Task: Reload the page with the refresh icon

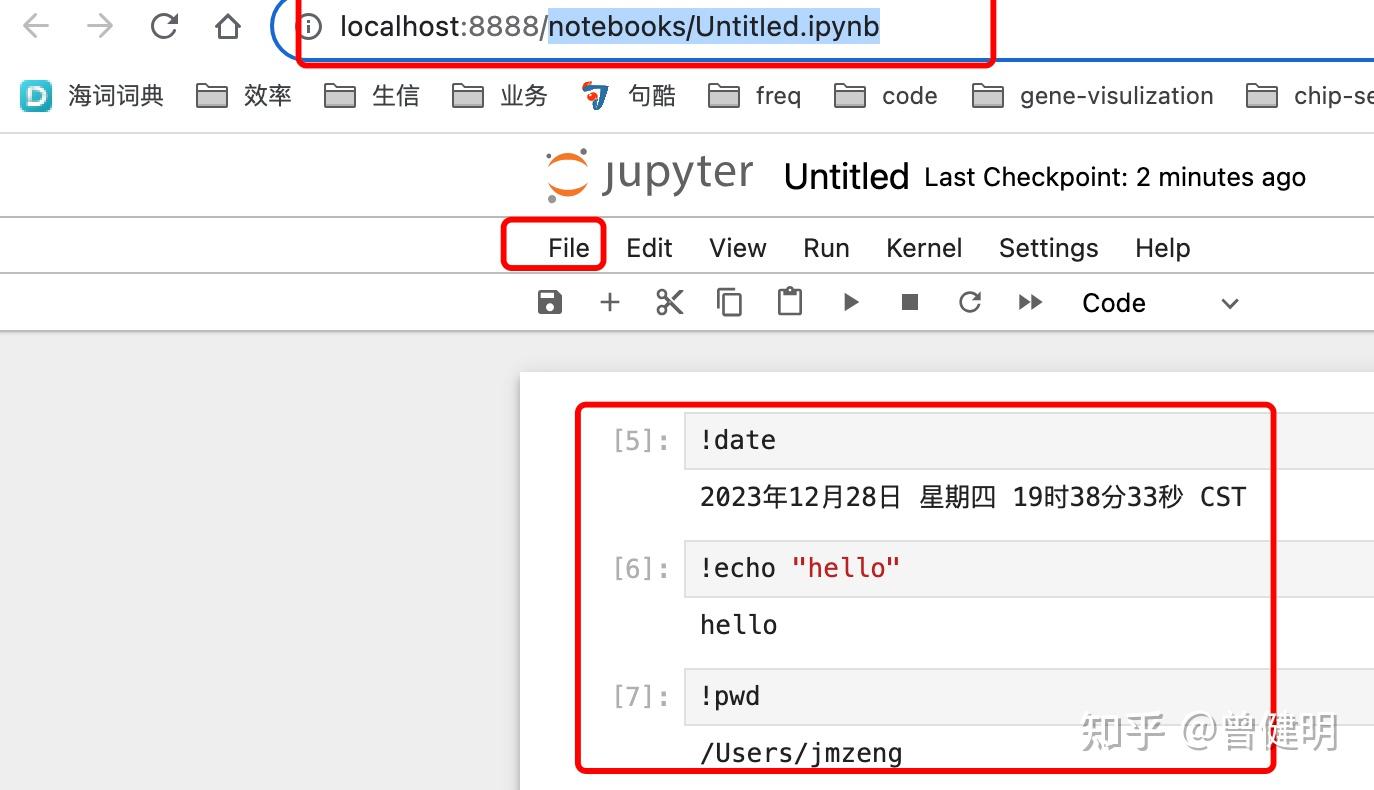Action: (164, 27)
